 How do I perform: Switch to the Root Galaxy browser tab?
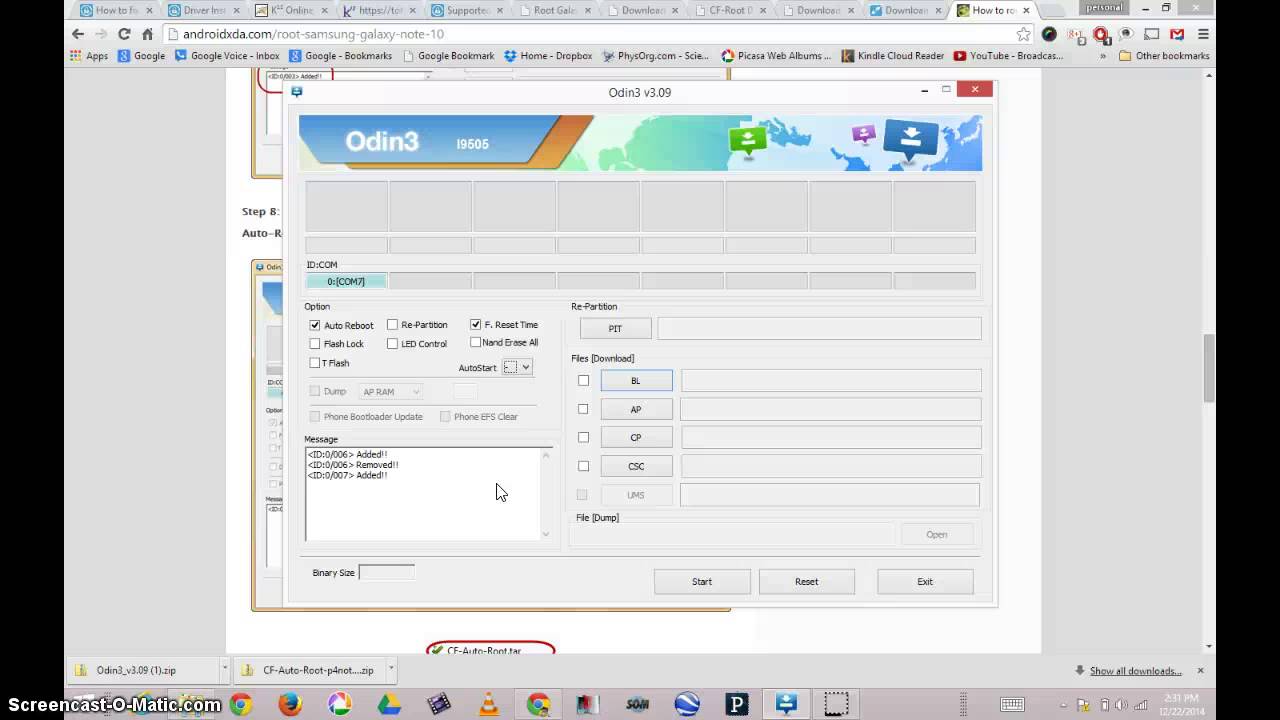click(553, 10)
